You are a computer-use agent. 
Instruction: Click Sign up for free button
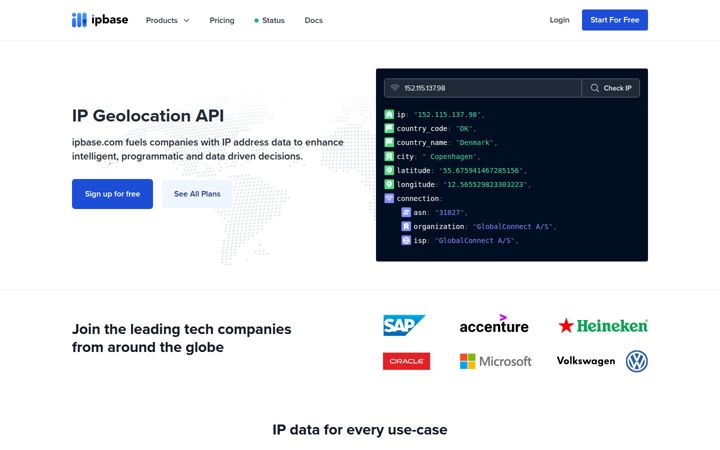click(112, 194)
